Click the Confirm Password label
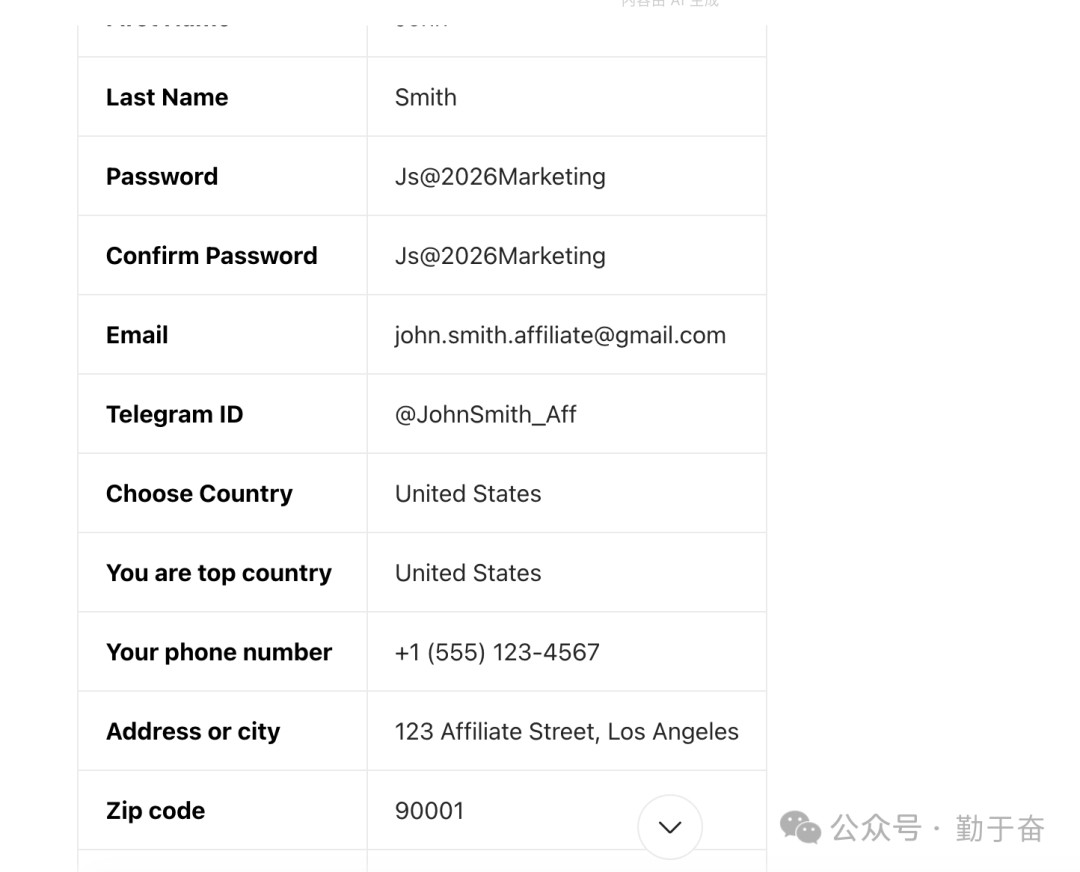 212,255
